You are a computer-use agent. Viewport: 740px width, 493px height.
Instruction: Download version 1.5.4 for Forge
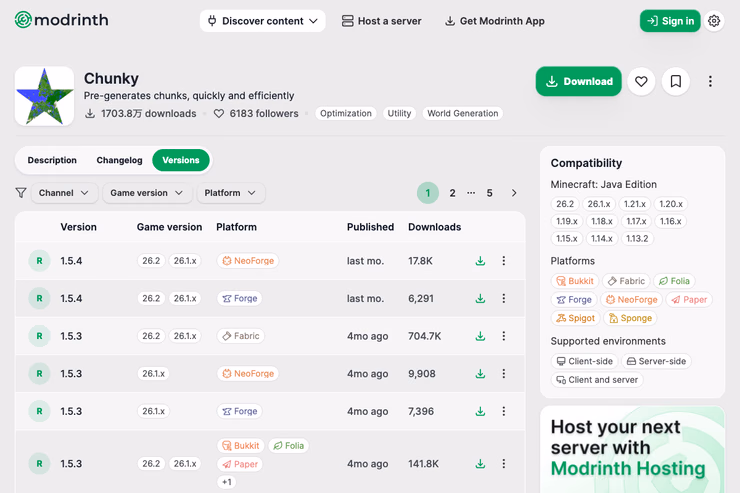pyautogui.click(x=480, y=299)
